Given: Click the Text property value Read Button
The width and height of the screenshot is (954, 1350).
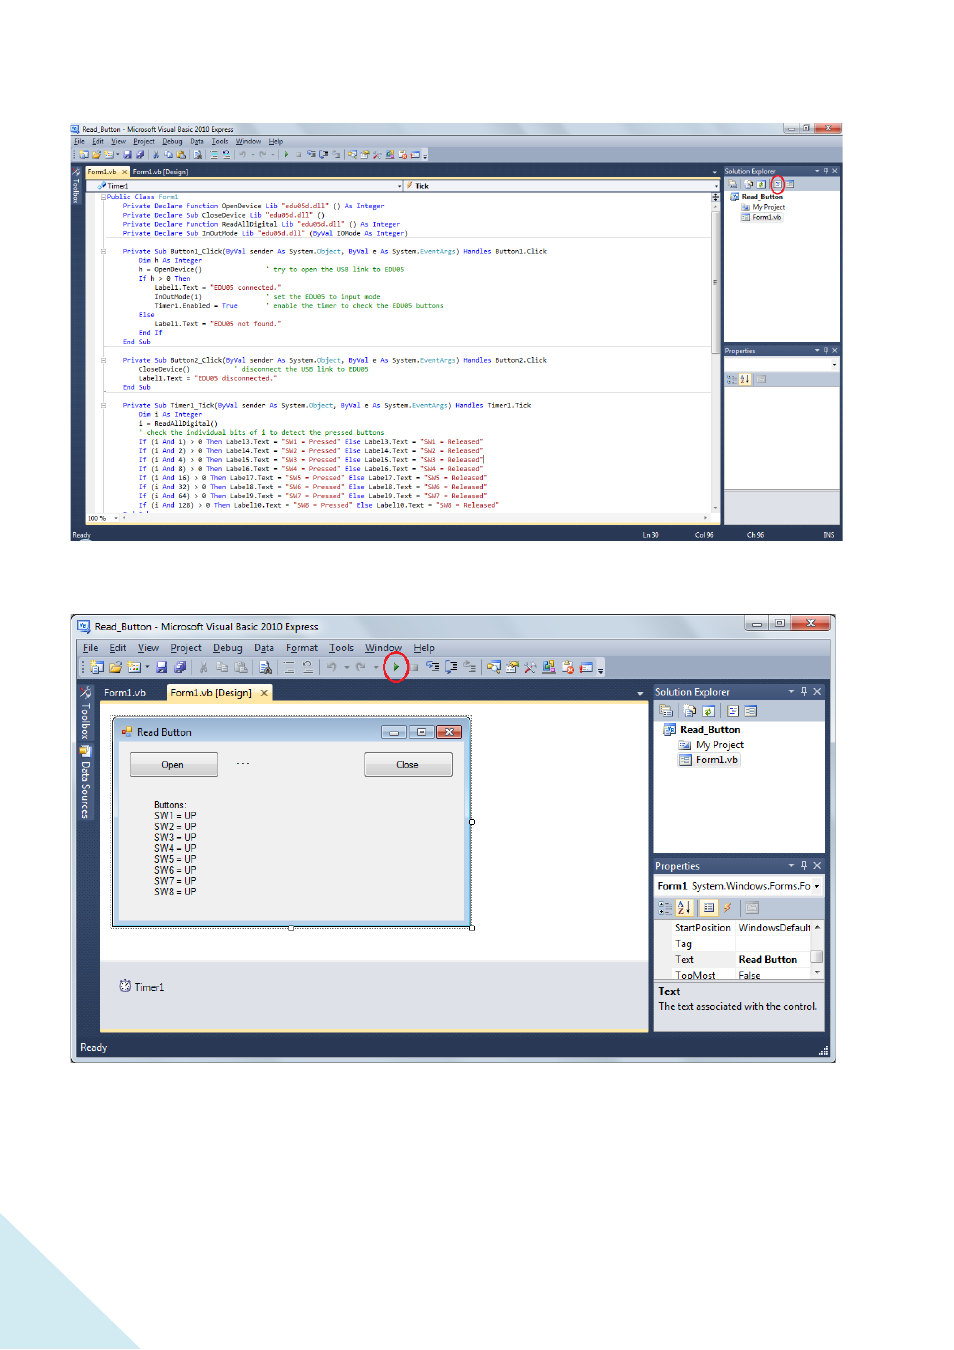Looking at the screenshot, I should [x=768, y=960].
